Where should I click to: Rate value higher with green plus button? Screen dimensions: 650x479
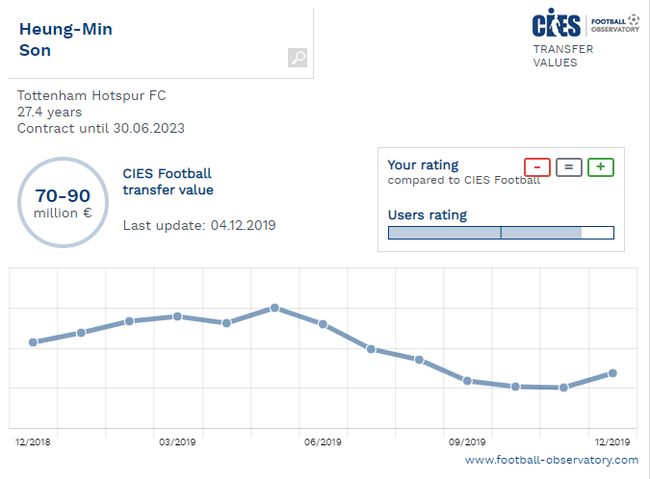point(601,167)
